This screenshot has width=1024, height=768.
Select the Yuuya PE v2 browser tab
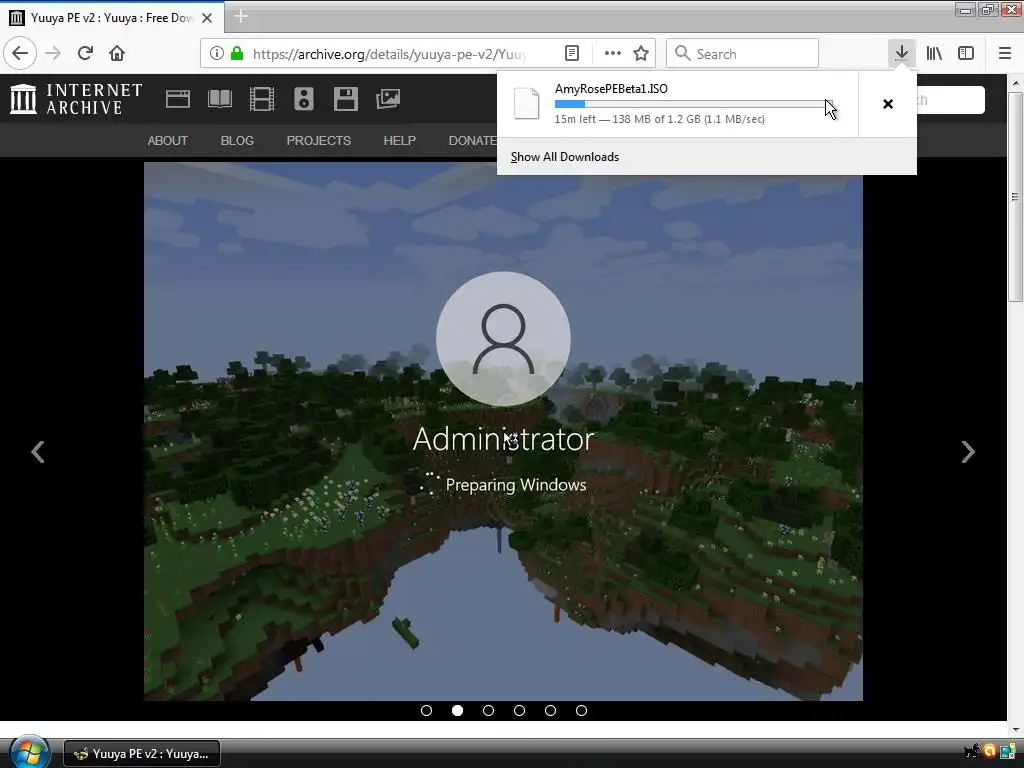[x=112, y=18]
